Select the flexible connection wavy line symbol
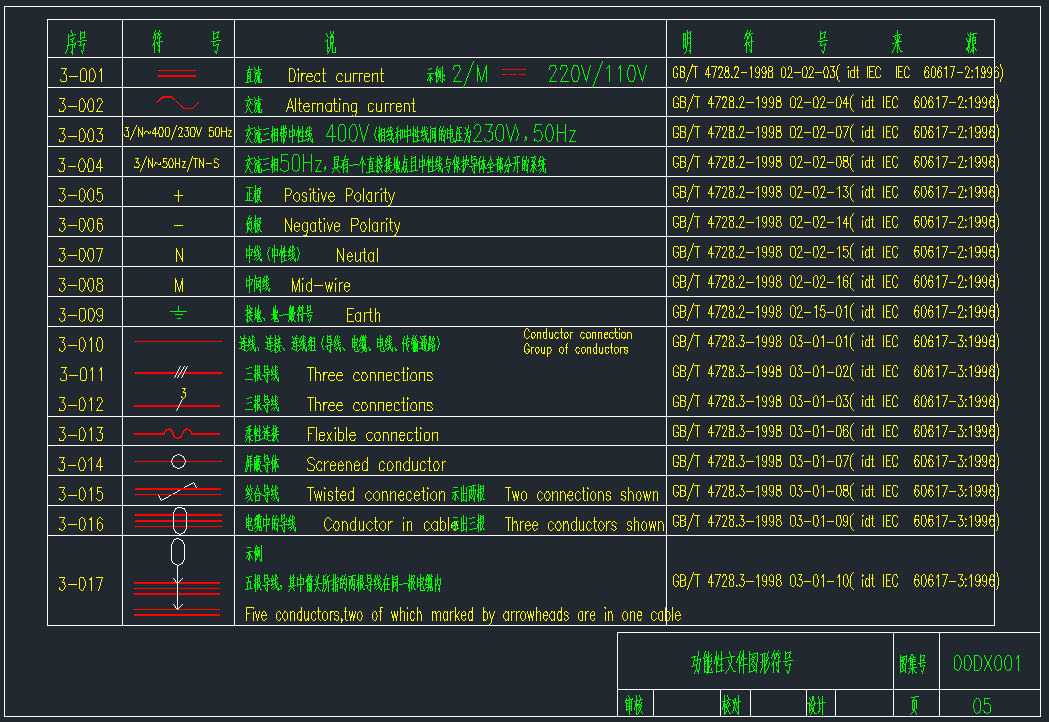1049x722 pixels. coord(178,434)
